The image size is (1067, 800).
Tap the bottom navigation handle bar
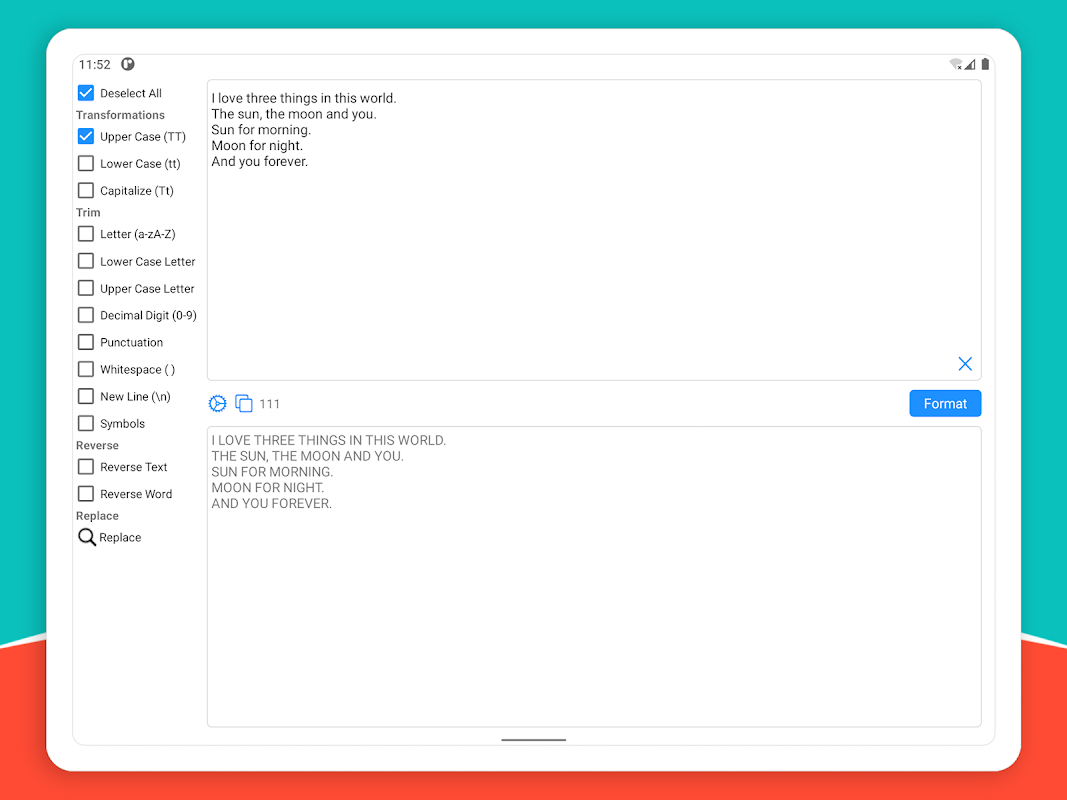coord(534,739)
